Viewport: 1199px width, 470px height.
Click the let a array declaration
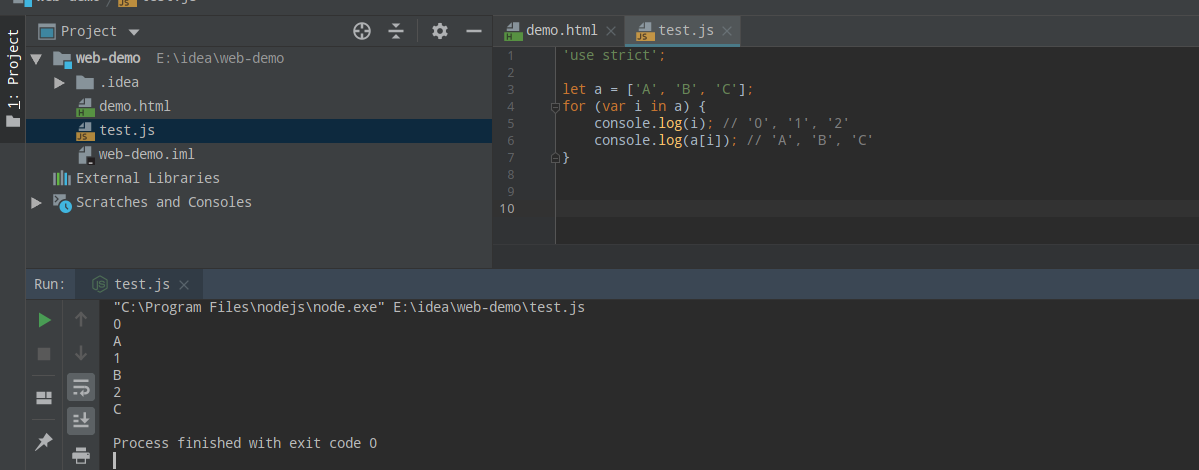click(x=658, y=89)
